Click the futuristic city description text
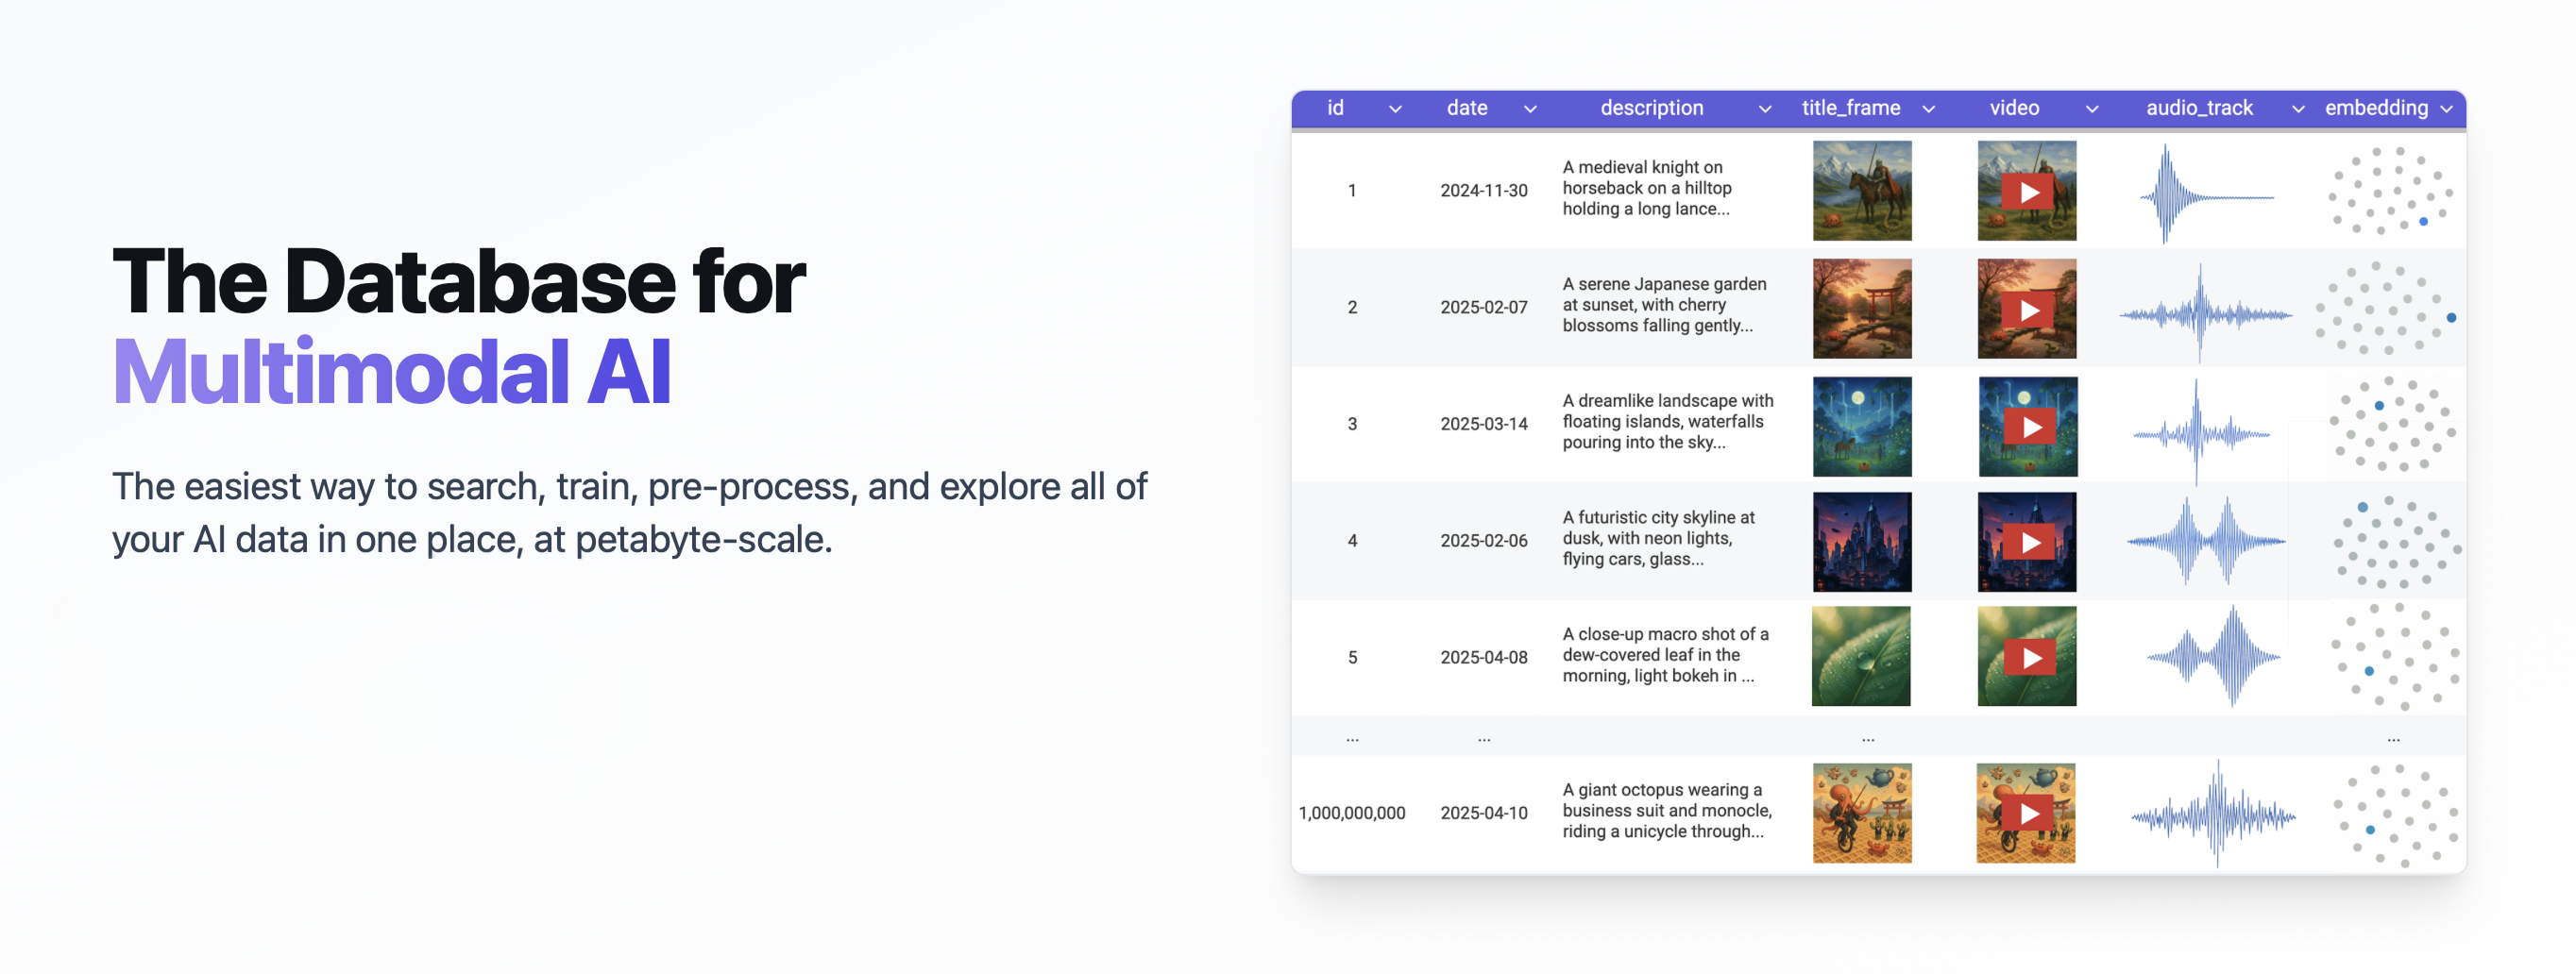Viewport: 2576px width, 974px height. (1659, 538)
